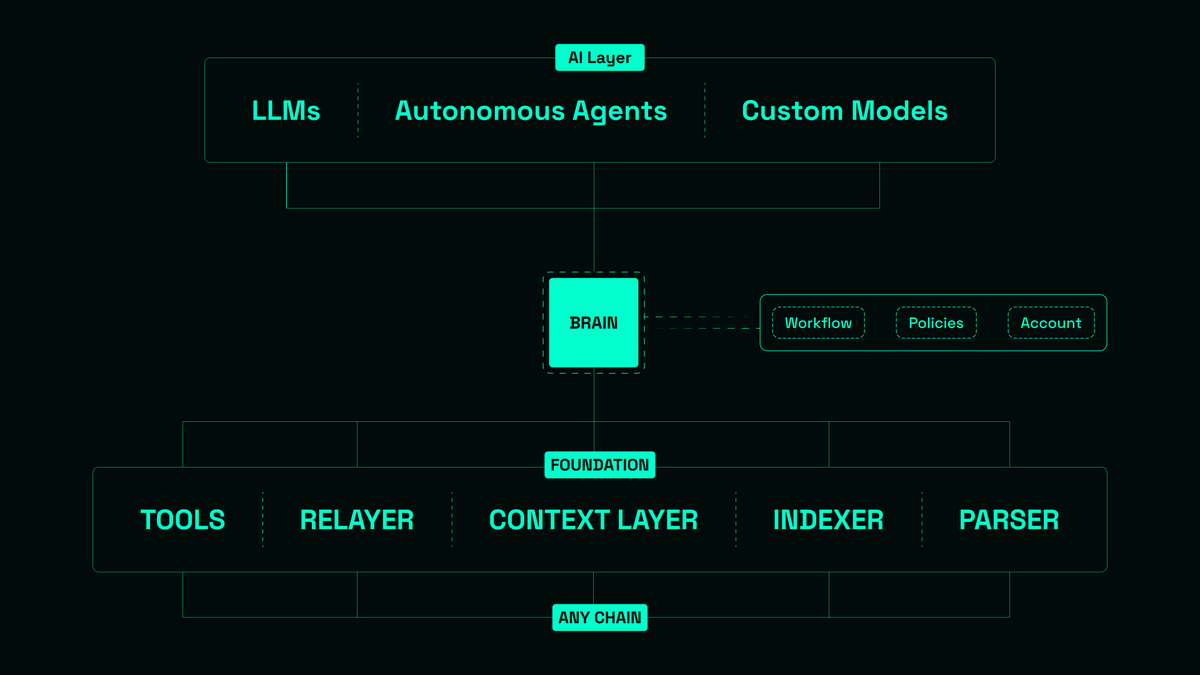Screen dimensions: 1200x675
Task: Select the AI Layer label tag
Action: pyautogui.click(x=600, y=58)
